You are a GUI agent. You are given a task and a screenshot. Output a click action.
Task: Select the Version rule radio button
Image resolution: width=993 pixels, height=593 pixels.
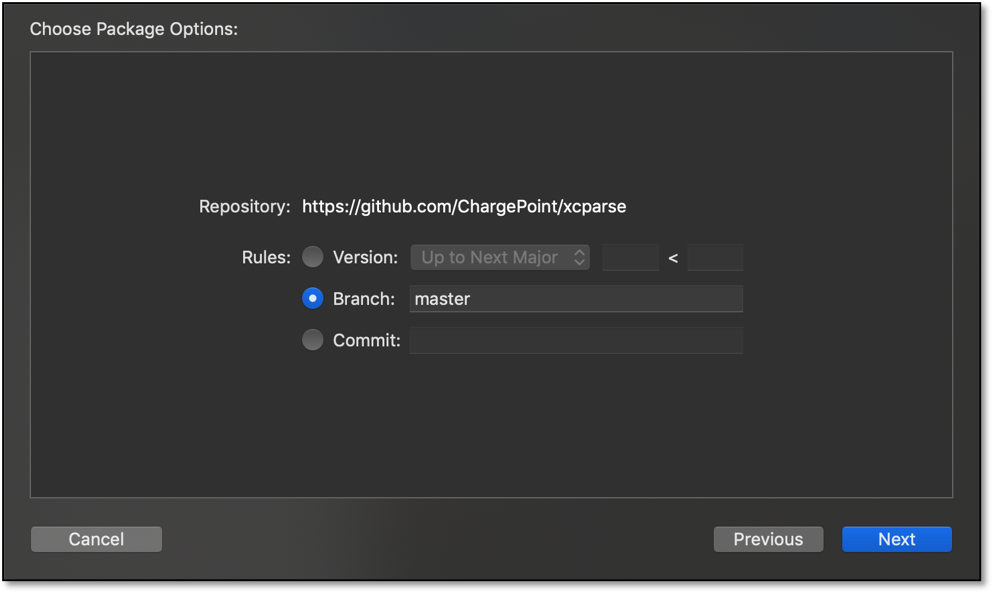click(x=313, y=257)
